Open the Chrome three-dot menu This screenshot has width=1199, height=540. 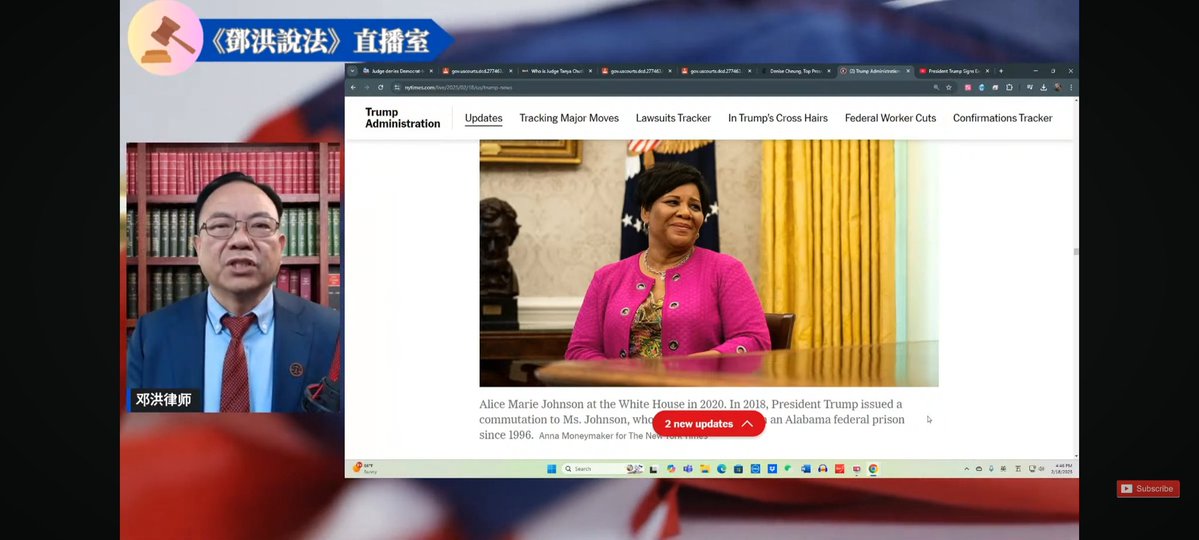[x=1071, y=87]
